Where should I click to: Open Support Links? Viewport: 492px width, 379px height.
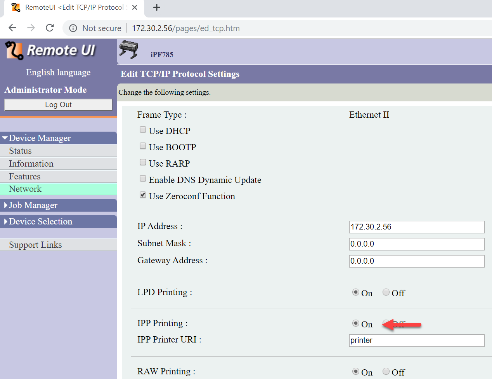click(58, 244)
